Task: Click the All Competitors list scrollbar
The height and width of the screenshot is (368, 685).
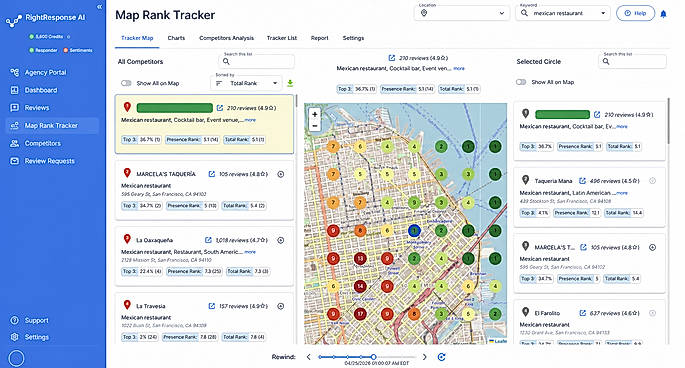Action: point(296,101)
